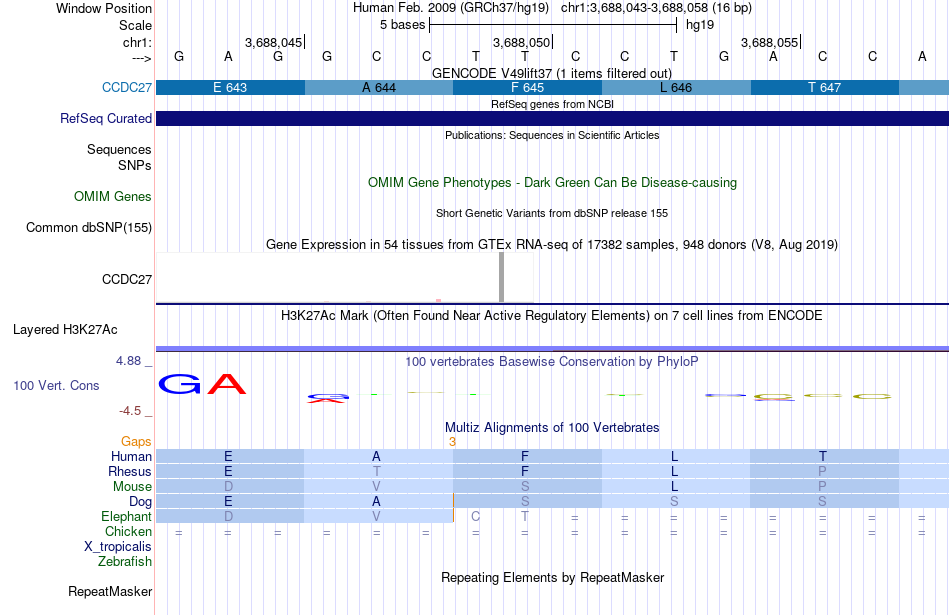Viewport: 950px width, 615px height.
Task: Select the E 643 codon block
Action: pos(230,87)
